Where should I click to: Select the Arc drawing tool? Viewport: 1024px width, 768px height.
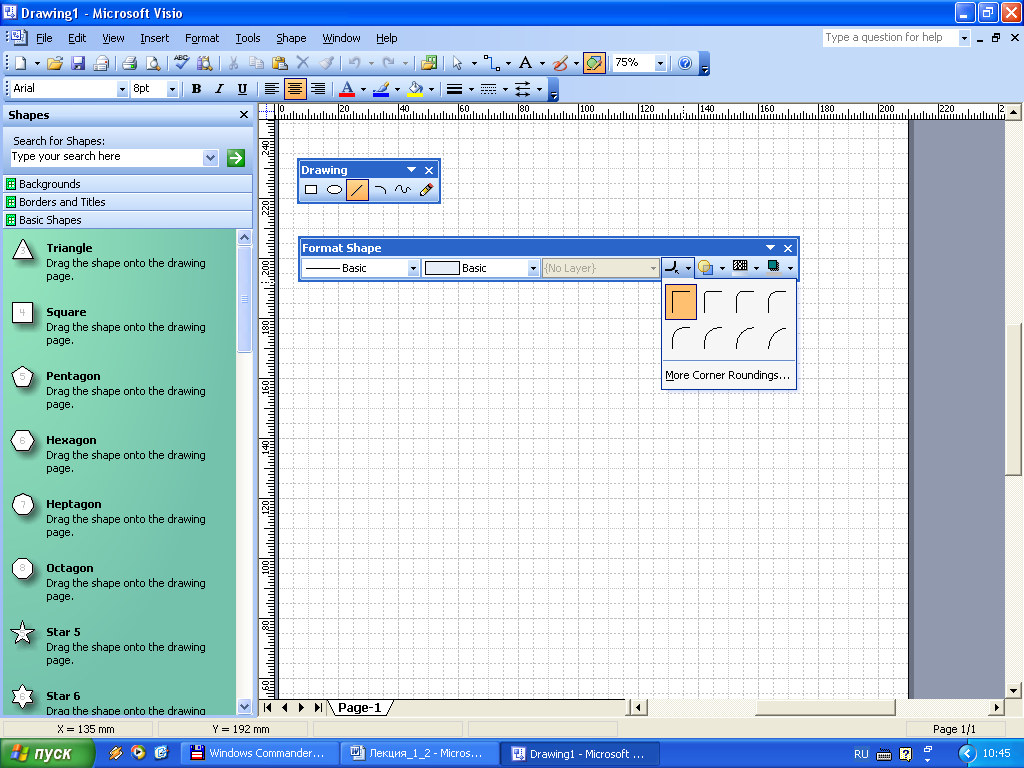tap(380, 190)
